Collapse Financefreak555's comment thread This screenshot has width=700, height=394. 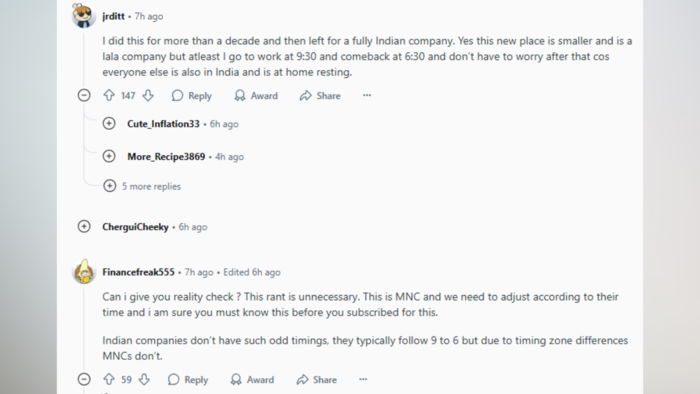(84, 379)
